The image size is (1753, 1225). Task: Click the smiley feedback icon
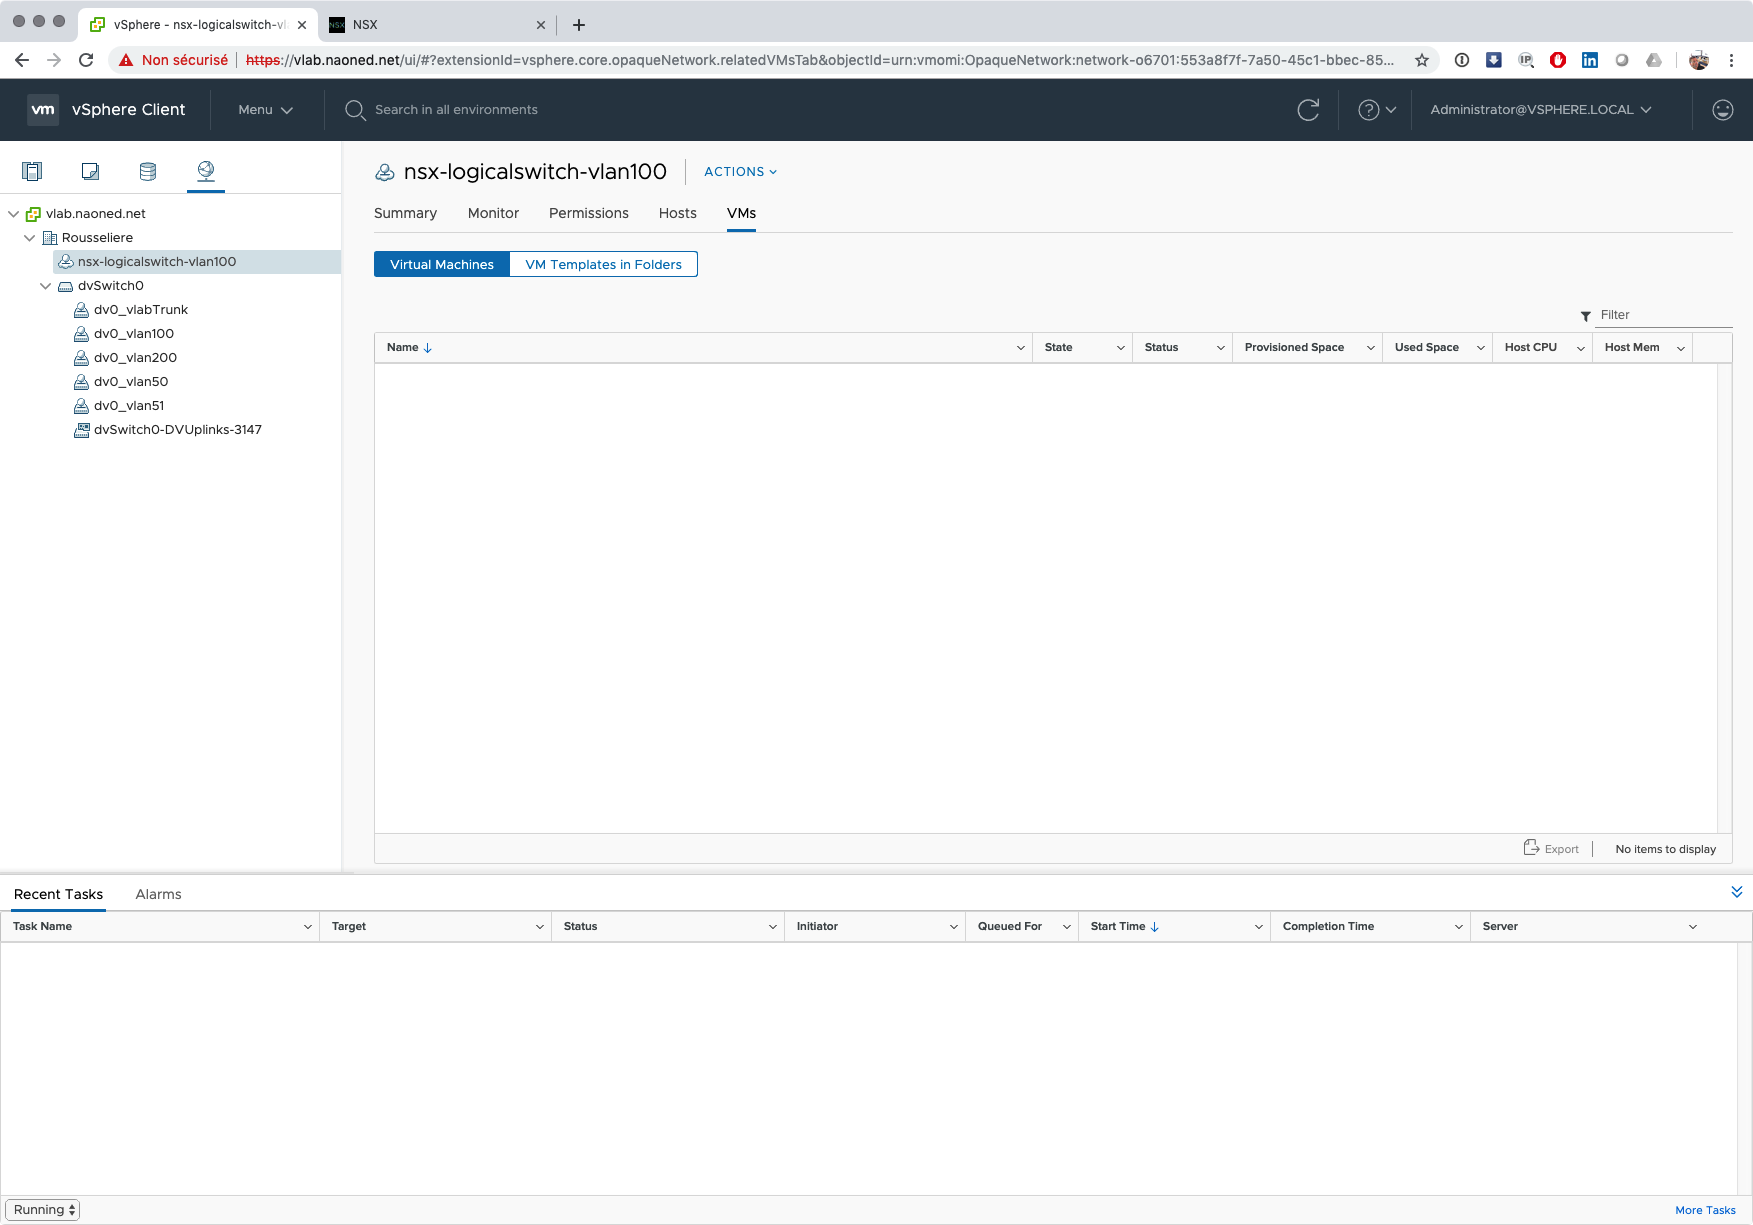(x=1722, y=110)
